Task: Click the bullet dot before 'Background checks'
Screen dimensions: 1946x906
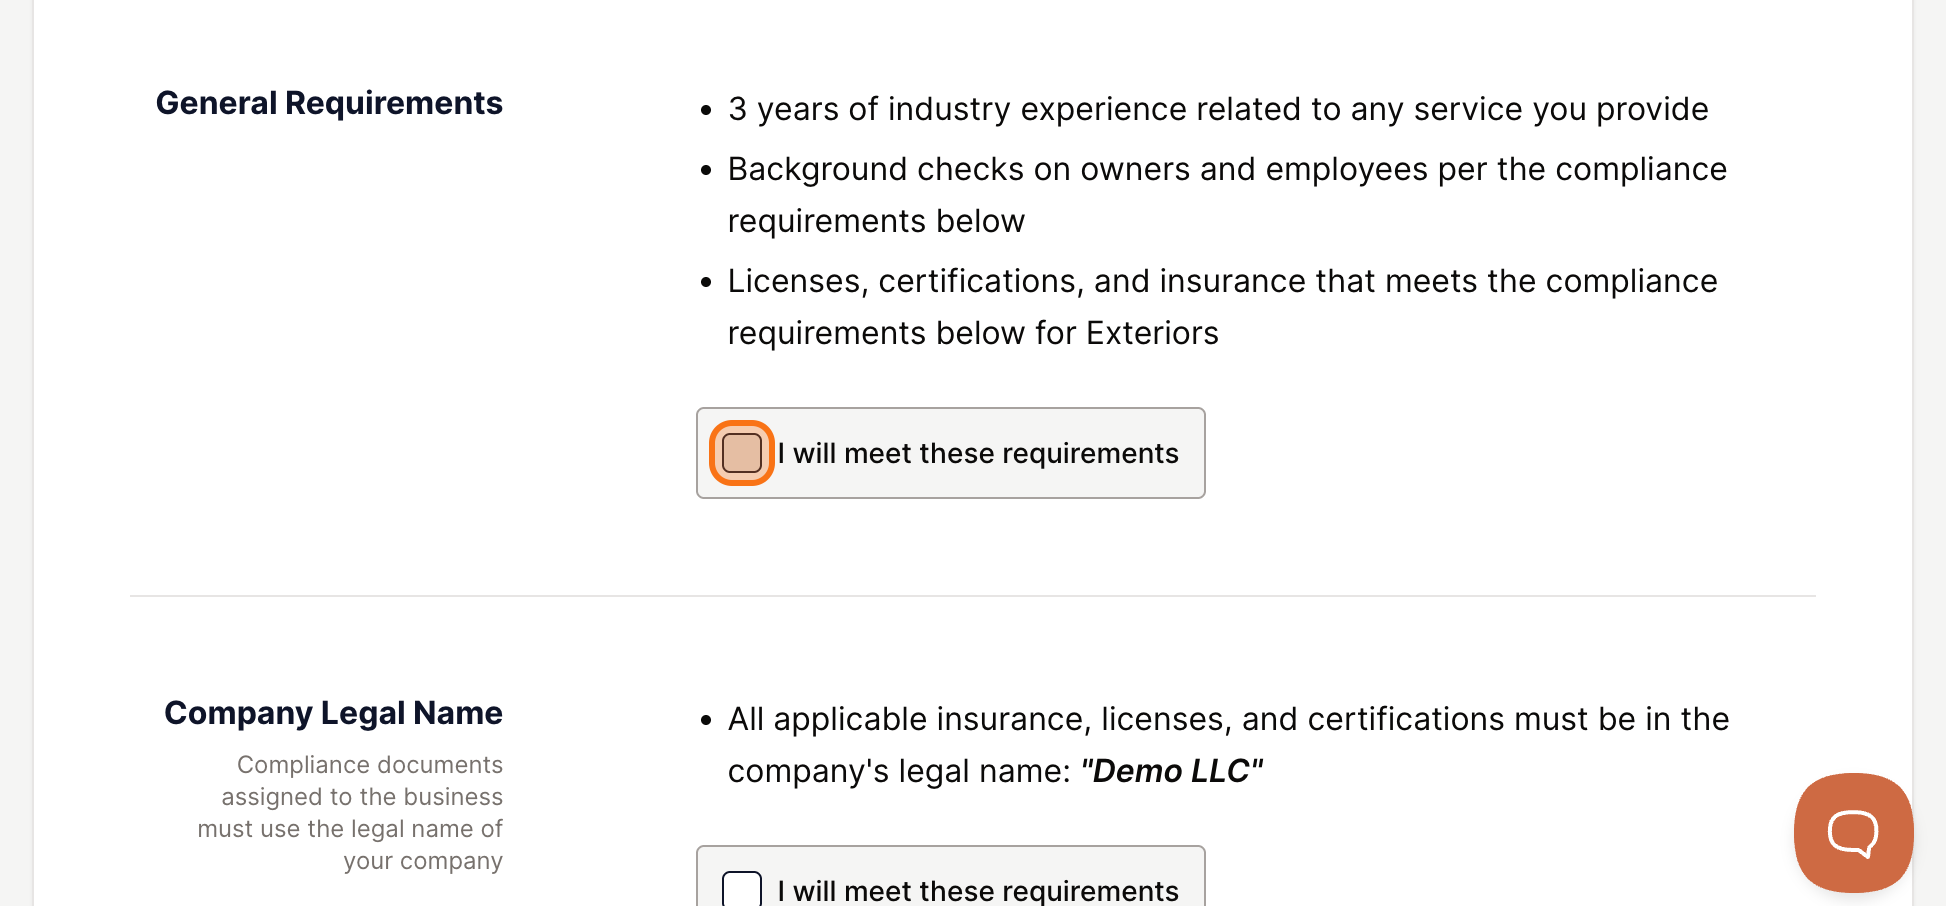Action: point(706,171)
